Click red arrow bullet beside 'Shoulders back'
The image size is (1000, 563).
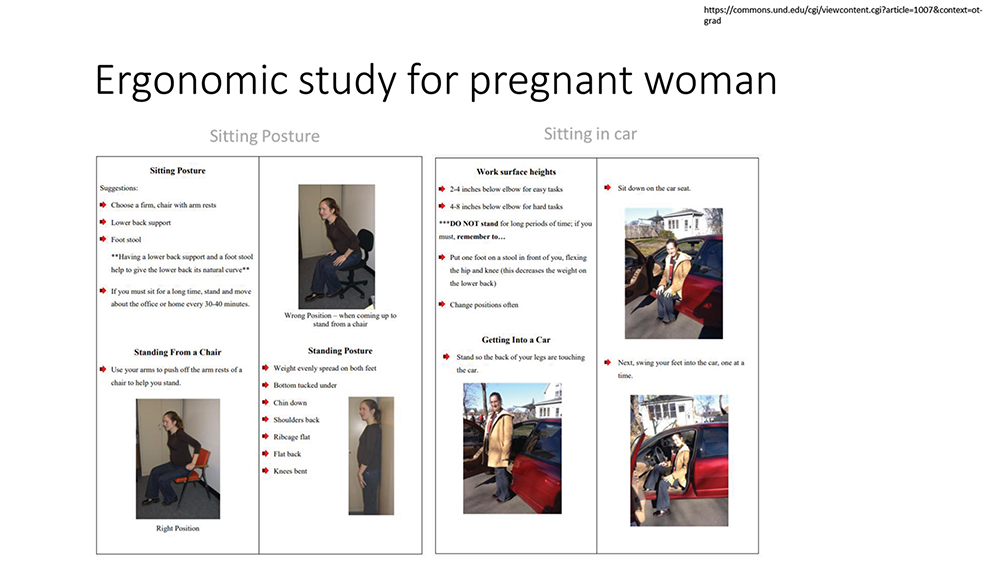pos(265,420)
